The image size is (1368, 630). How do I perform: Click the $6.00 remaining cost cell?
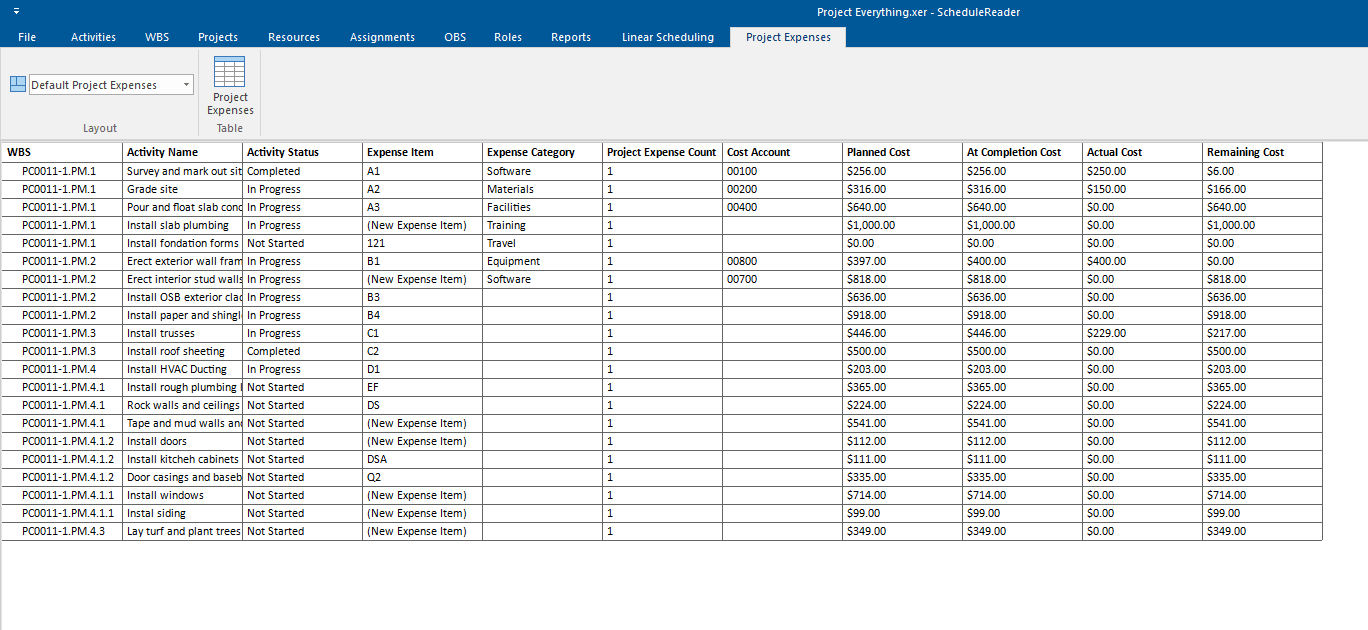1263,171
